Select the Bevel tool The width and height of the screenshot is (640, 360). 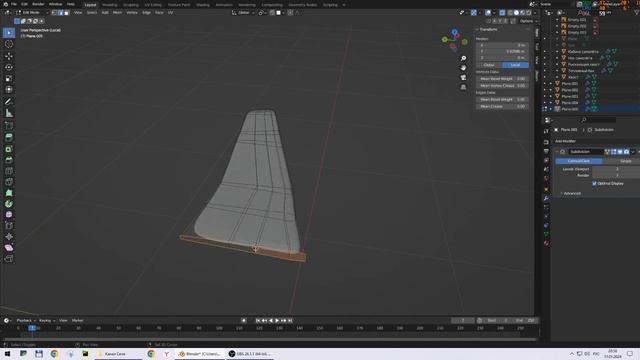[9, 160]
